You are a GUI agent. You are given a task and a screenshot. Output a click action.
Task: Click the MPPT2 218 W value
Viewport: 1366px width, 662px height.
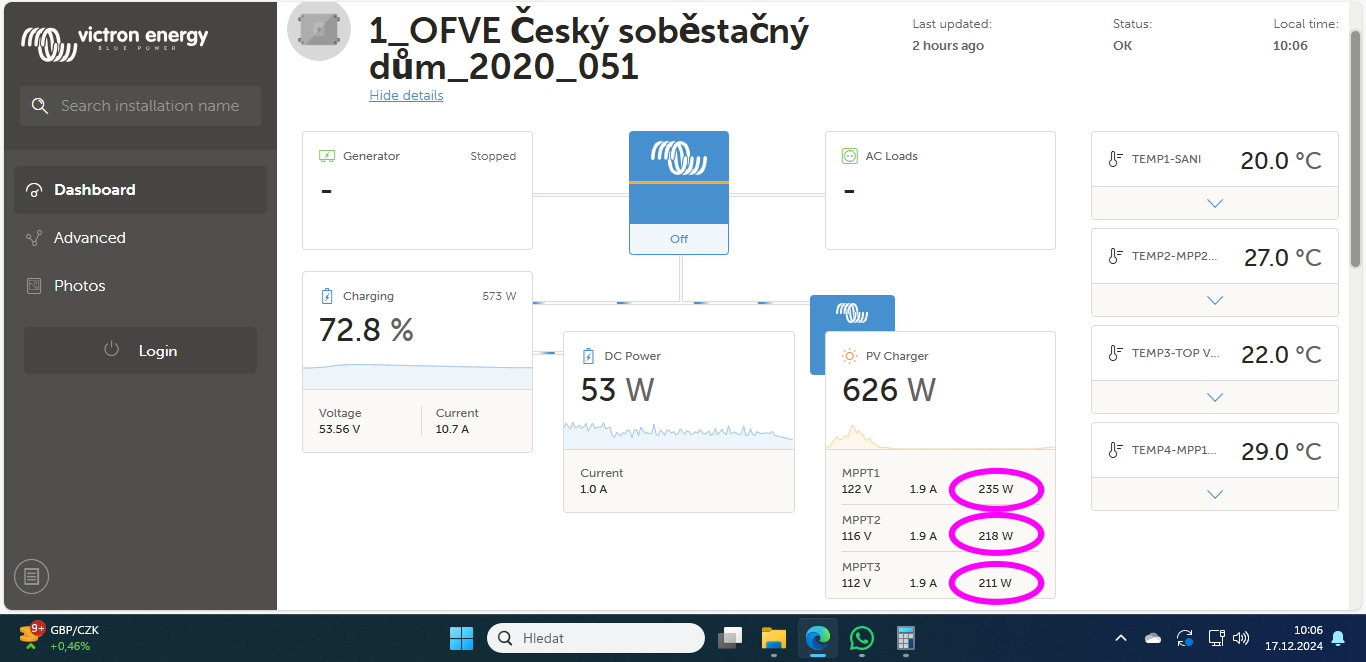point(996,536)
